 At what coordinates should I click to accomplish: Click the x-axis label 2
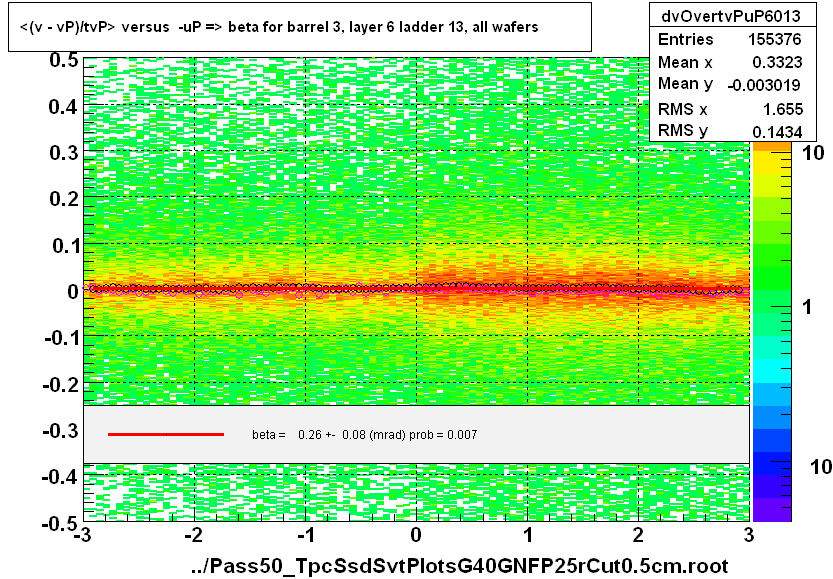638,535
